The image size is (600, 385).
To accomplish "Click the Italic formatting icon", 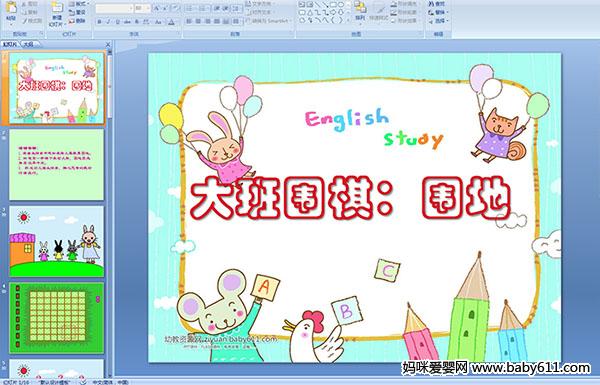I will 108,22.
